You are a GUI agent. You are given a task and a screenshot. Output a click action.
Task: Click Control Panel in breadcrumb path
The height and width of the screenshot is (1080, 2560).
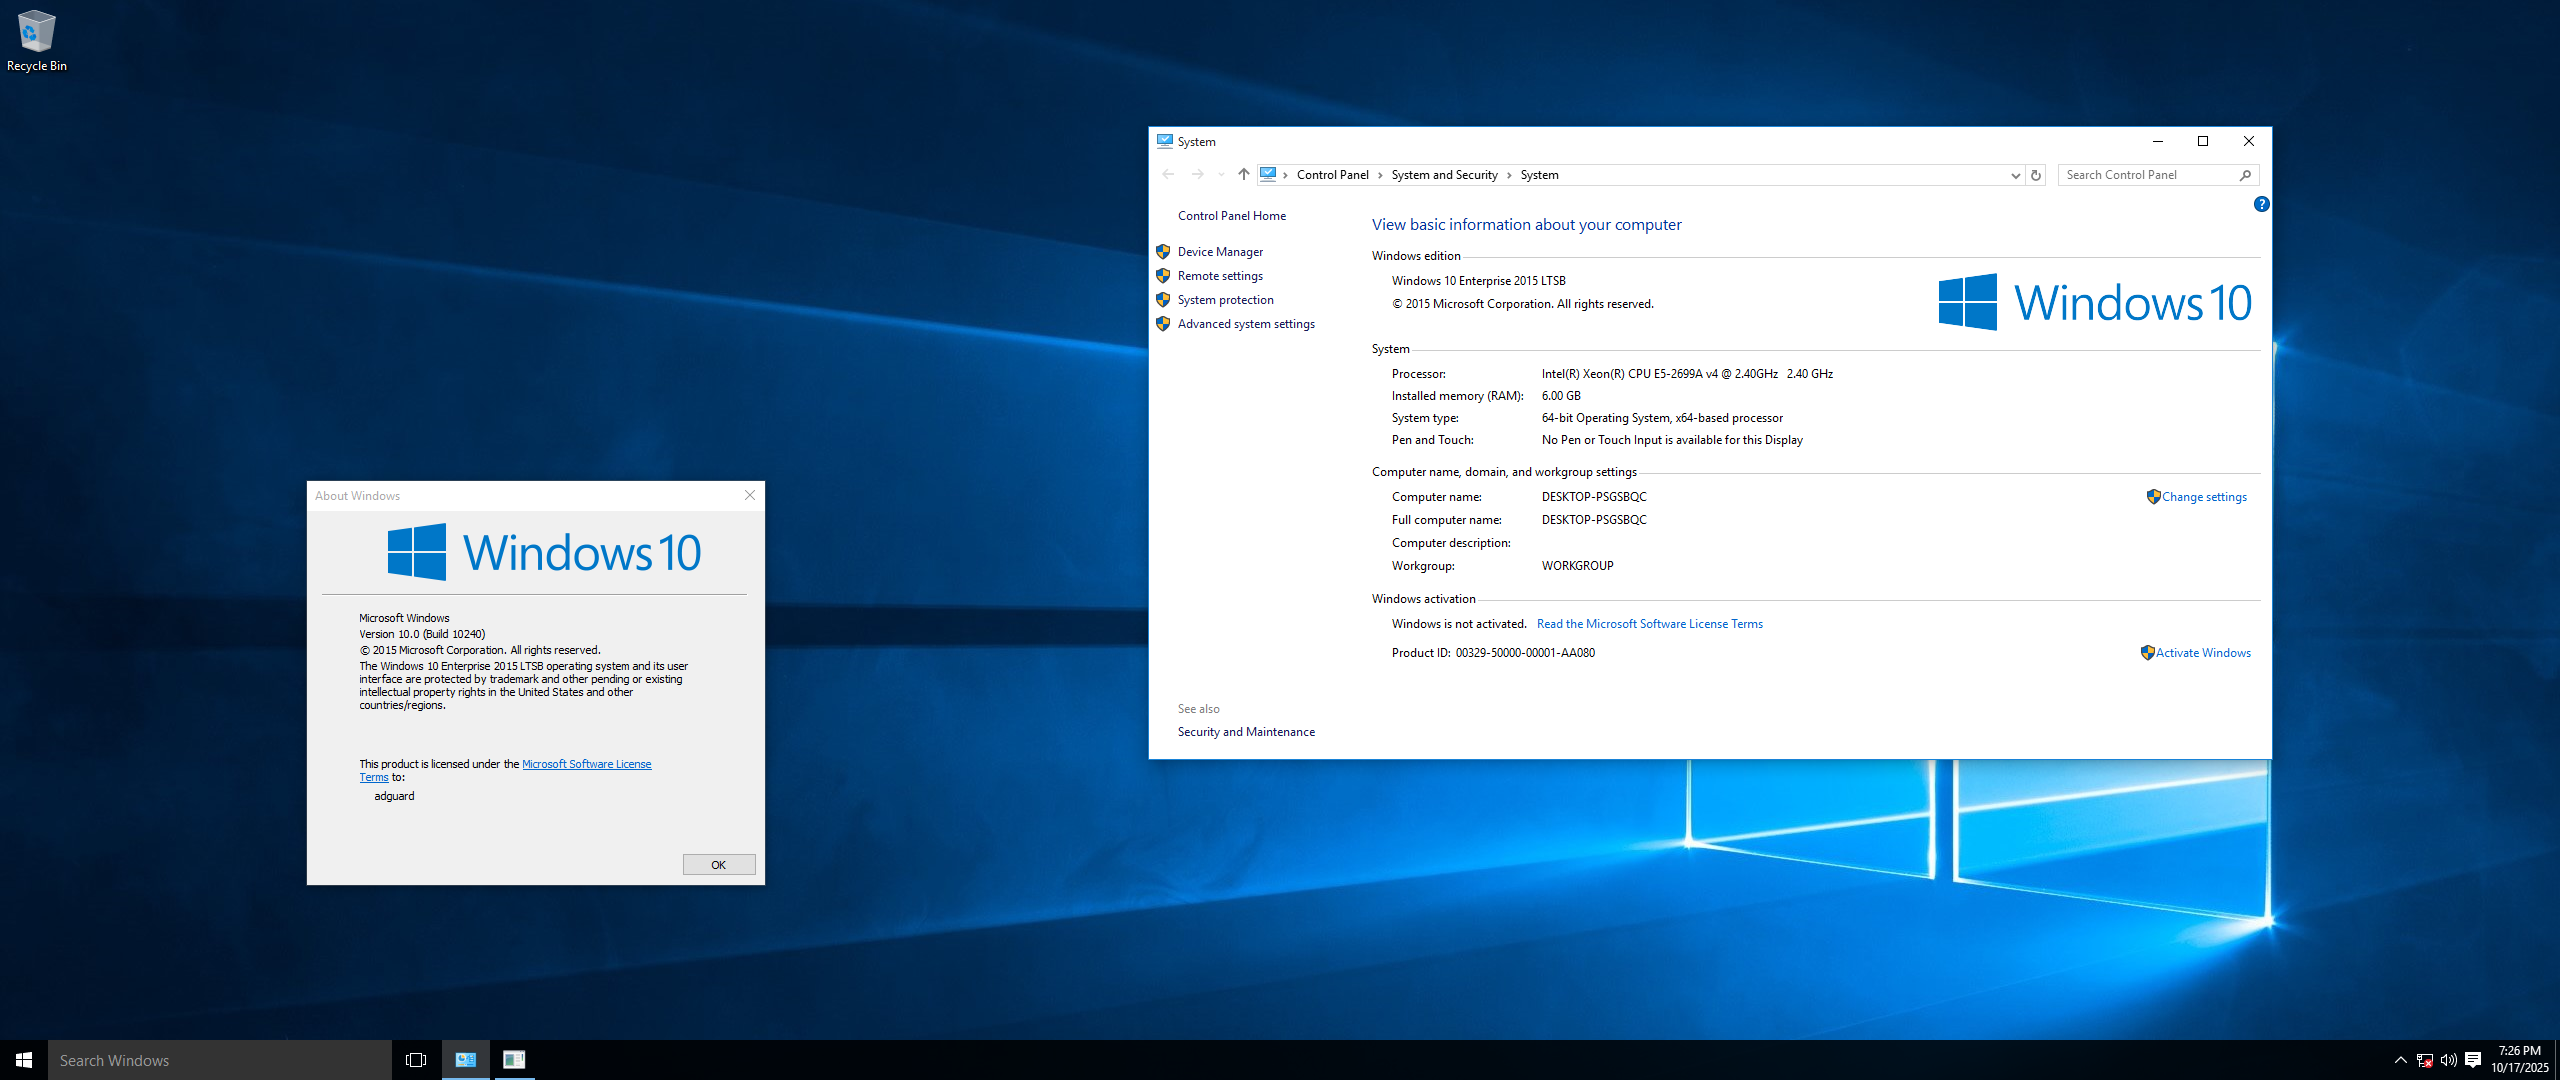click(1332, 175)
